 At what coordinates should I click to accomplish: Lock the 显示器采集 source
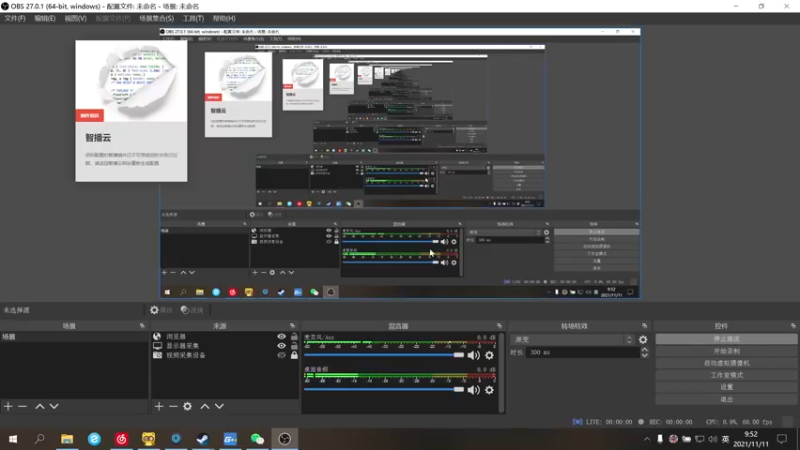(294, 345)
